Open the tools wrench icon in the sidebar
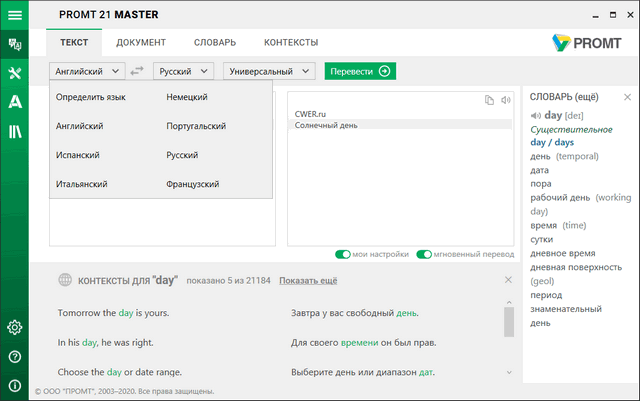The image size is (640, 401). tap(15, 73)
